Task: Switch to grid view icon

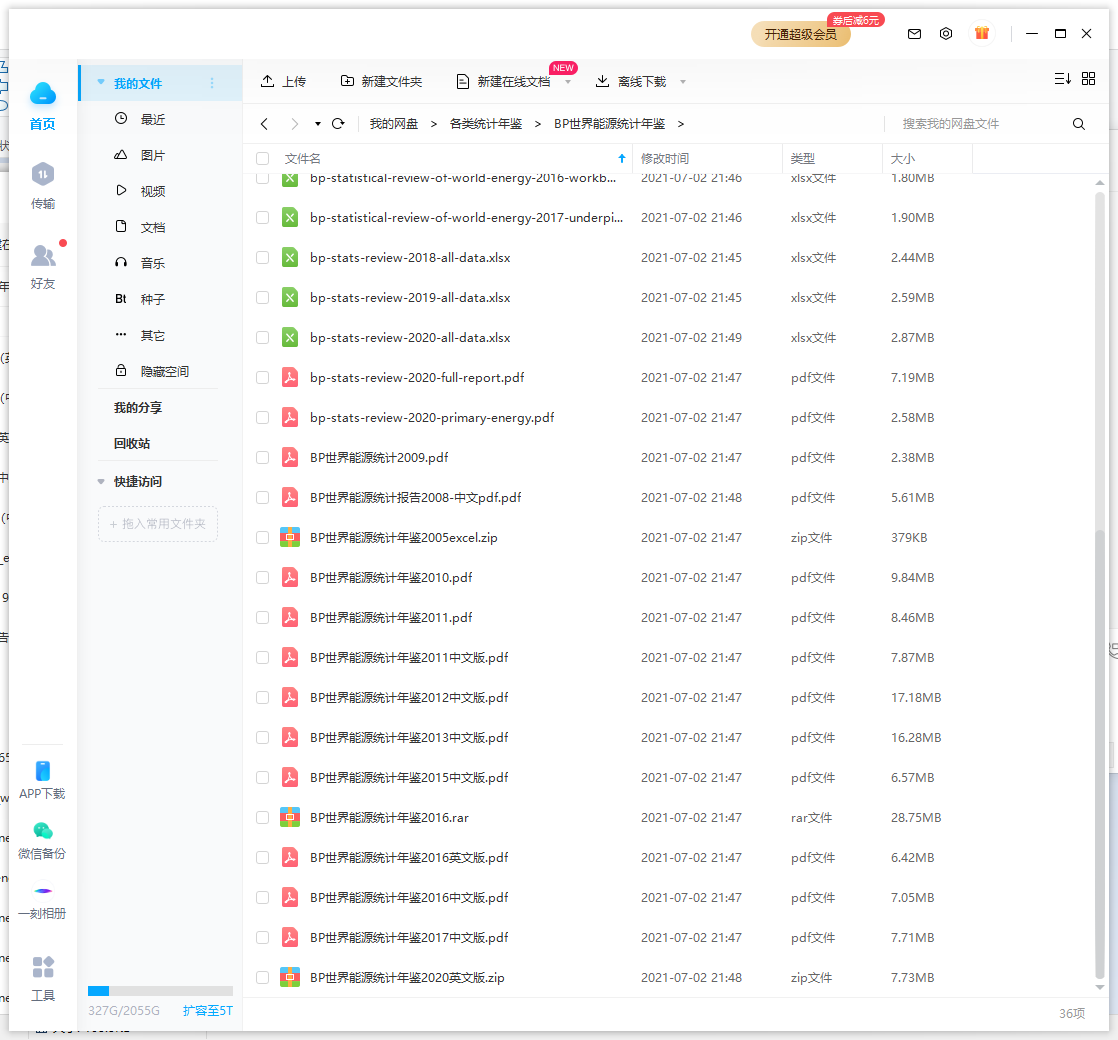Action: click(1088, 78)
